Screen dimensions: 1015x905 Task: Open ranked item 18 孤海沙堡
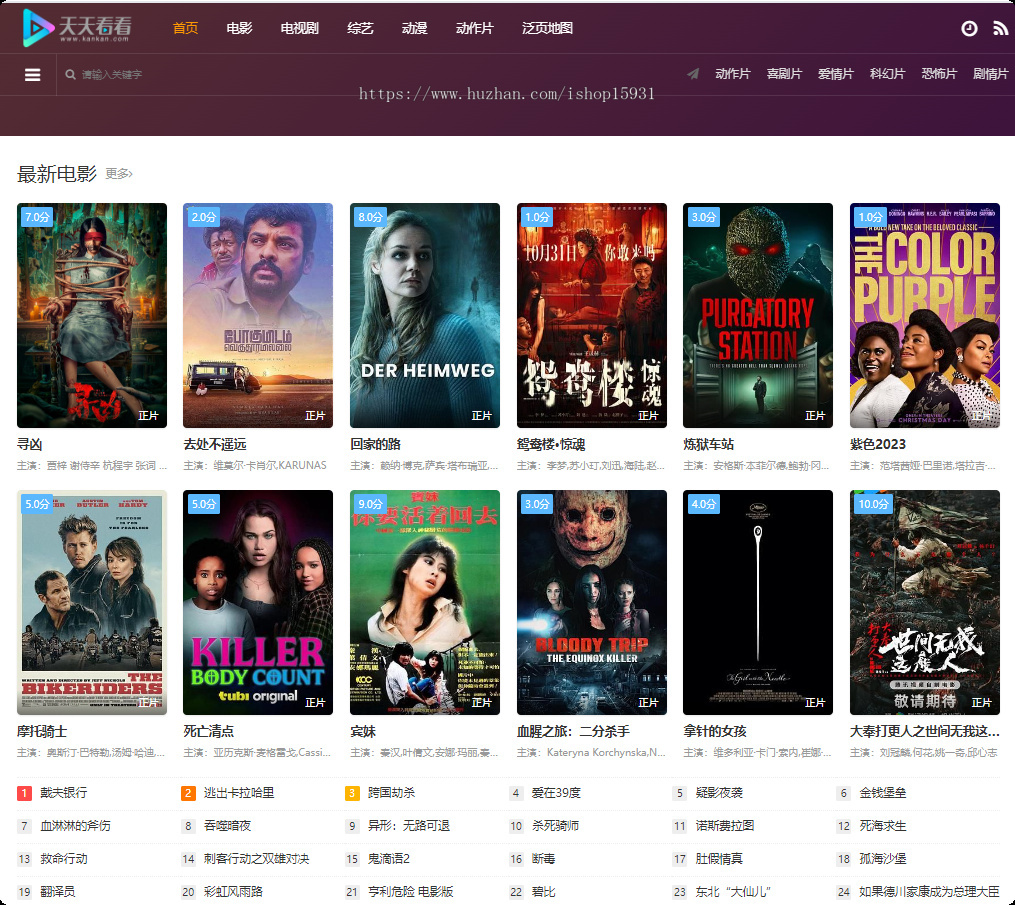883,859
